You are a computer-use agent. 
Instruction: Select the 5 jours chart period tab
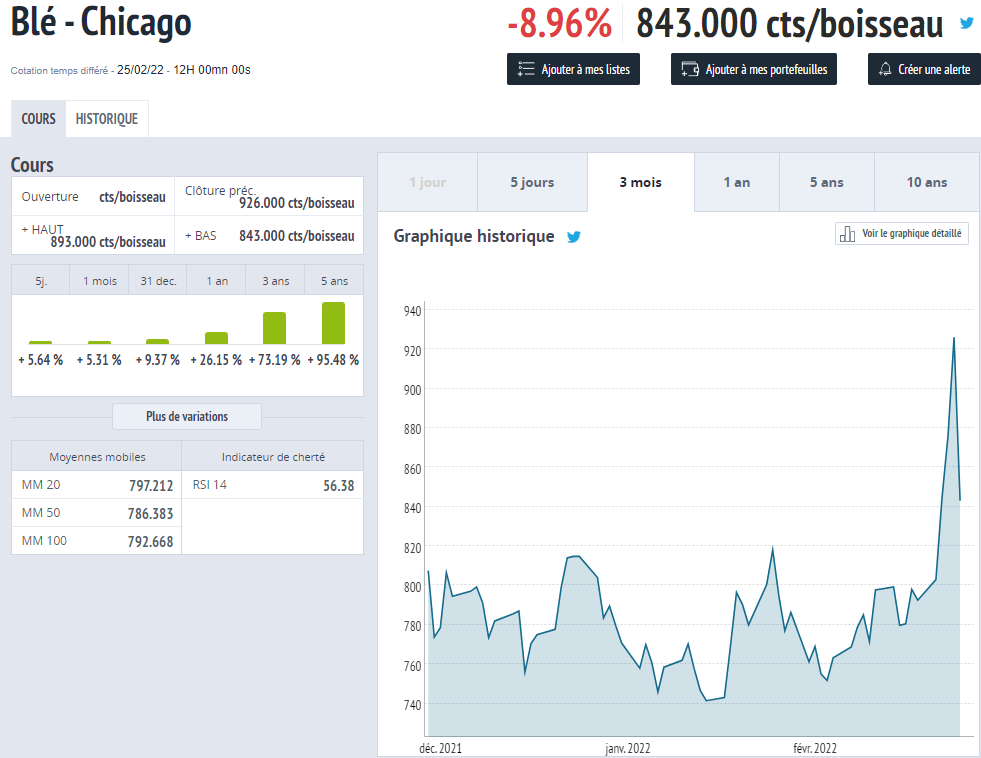[532, 182]
